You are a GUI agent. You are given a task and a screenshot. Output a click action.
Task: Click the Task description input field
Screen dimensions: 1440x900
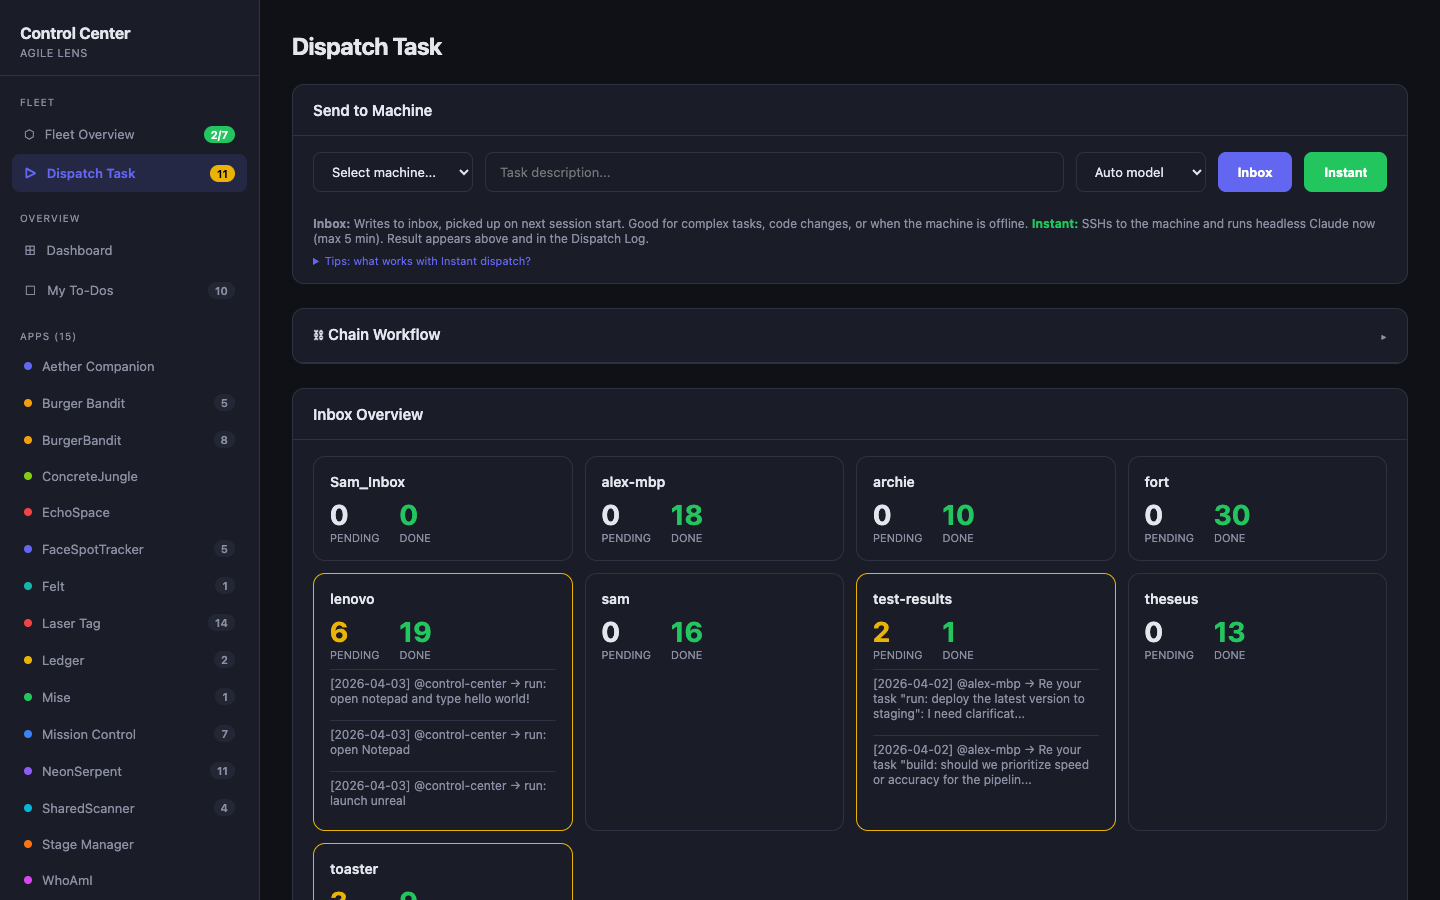pos(772,172)
